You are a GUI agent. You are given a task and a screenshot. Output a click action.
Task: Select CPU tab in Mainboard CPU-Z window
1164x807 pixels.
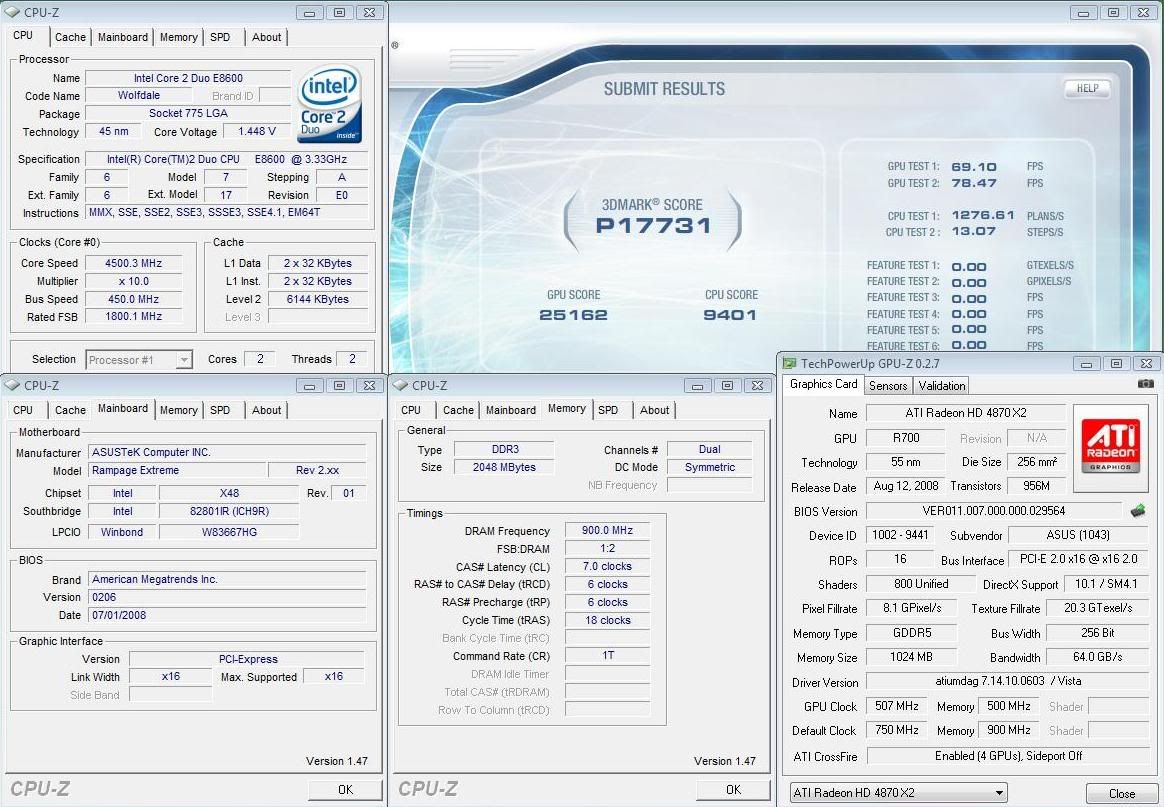point(23,410)
